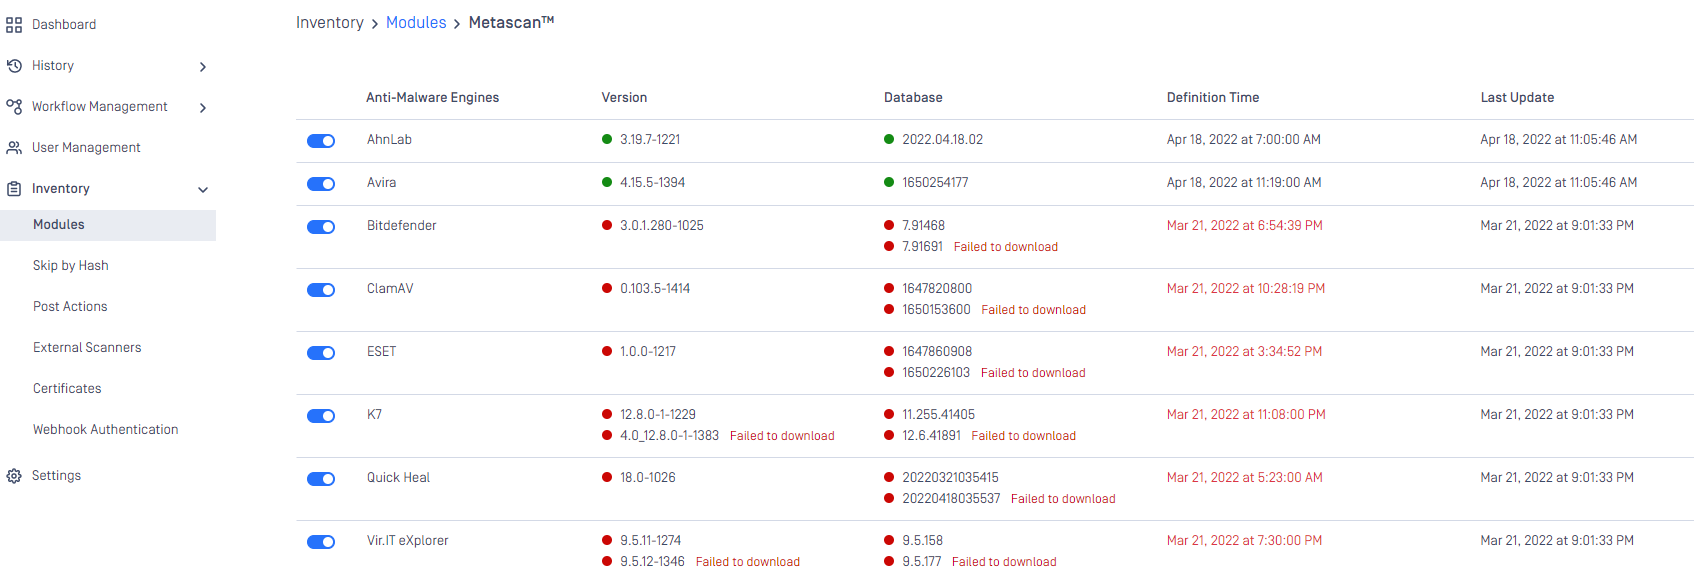The image size is (1694, 580).
Task: Collapse the Inventory section chevron
Action: [203, 190]
